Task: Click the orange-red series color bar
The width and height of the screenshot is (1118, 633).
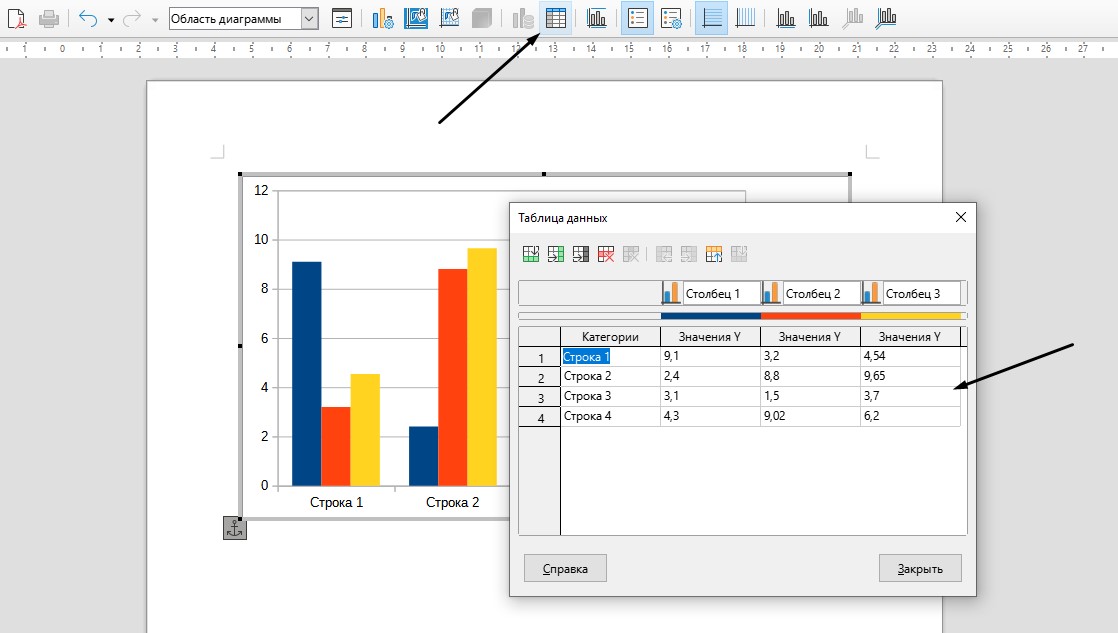Action: 810,316
